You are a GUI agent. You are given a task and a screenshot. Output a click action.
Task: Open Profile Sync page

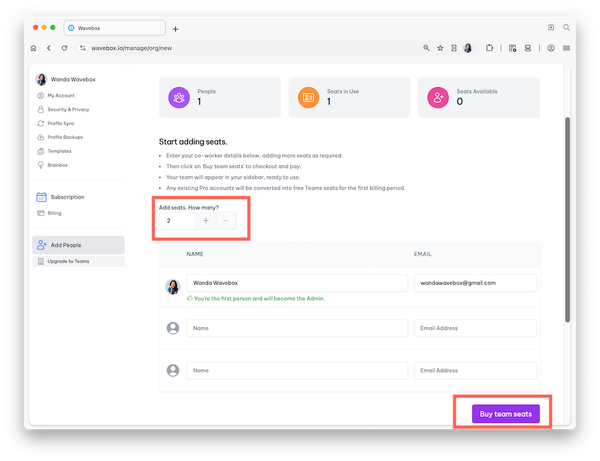[x=62, y=123]
